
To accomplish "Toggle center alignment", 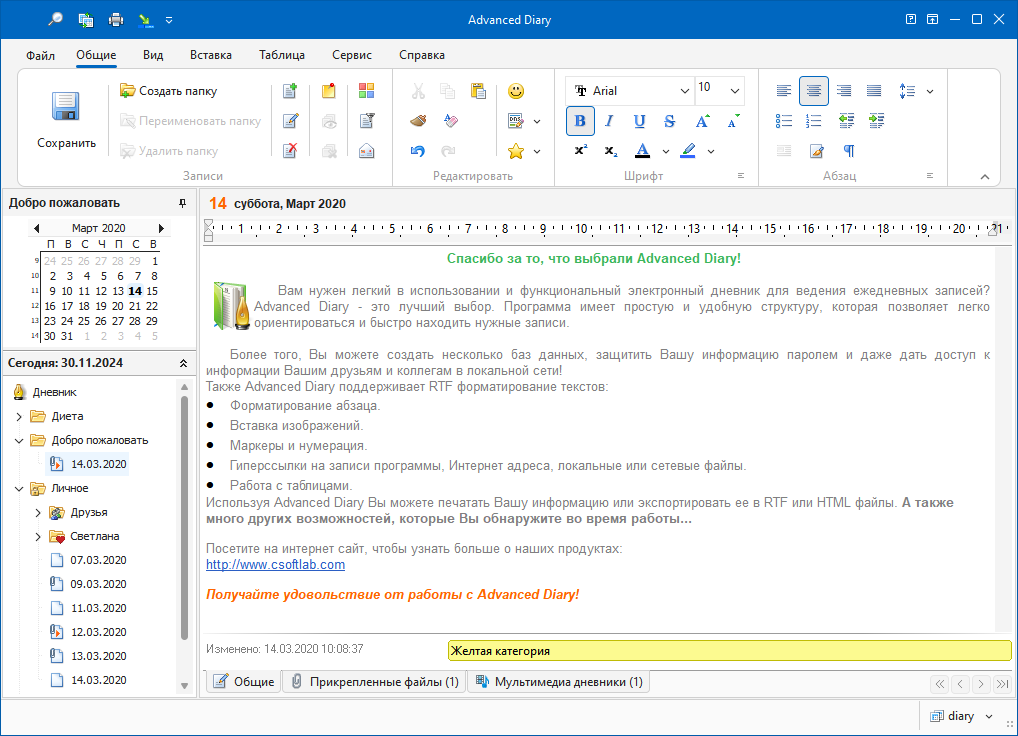I will [x=813, y=91].
